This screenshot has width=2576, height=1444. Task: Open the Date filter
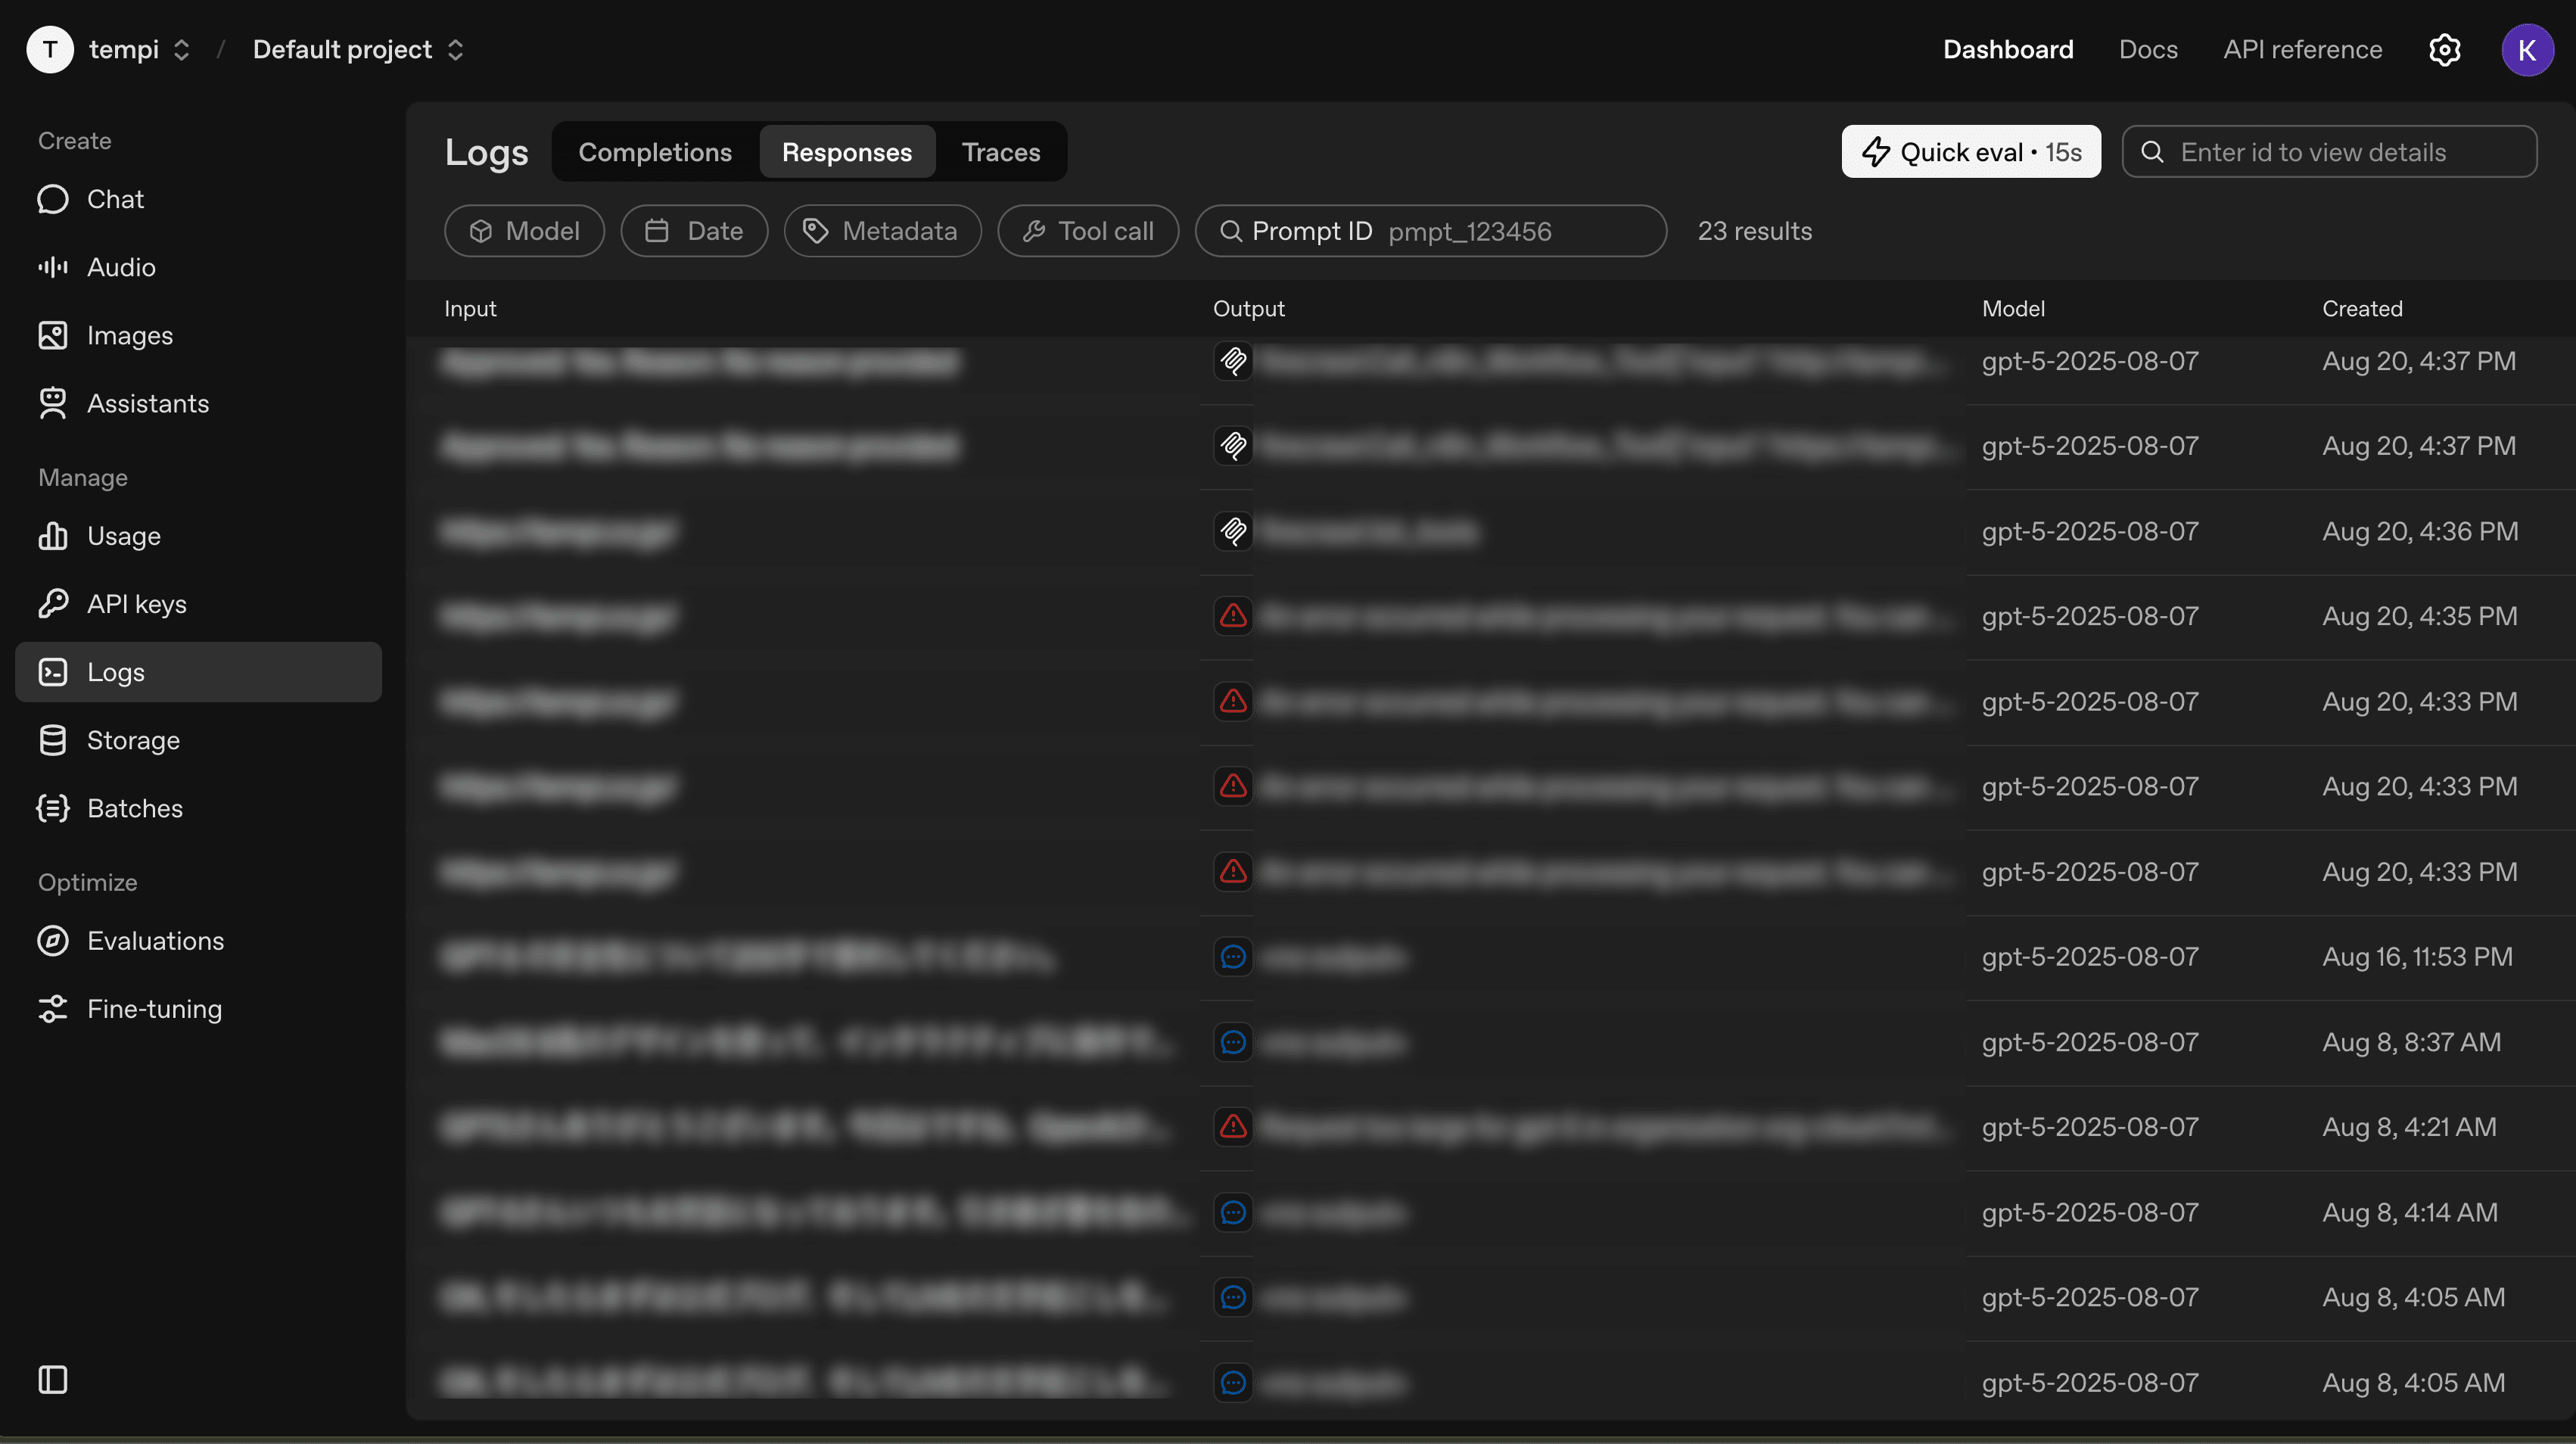pyautogui.click(x=694, y=231)
